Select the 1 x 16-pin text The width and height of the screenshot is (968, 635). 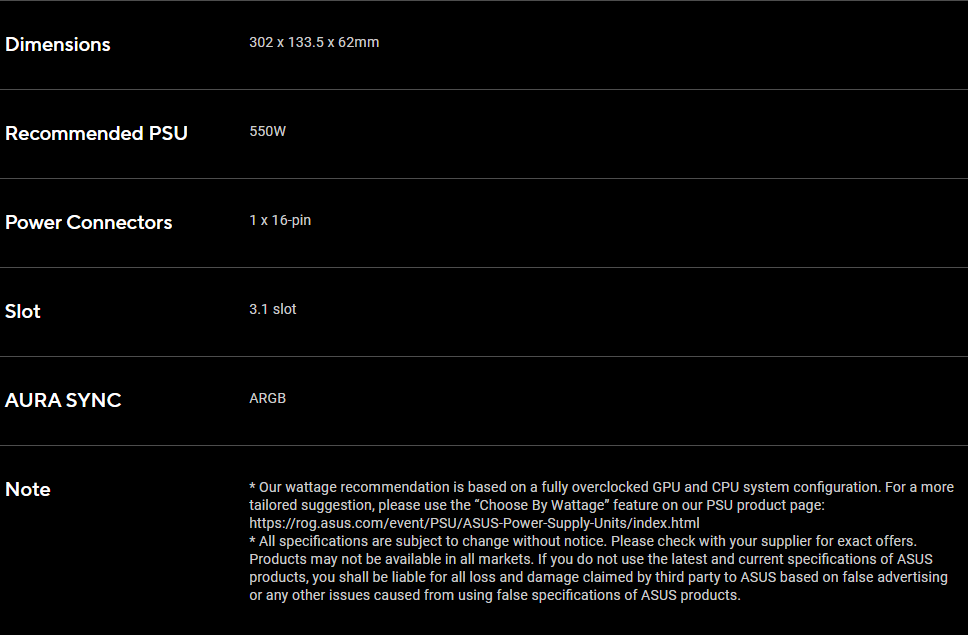click(280, 220)
